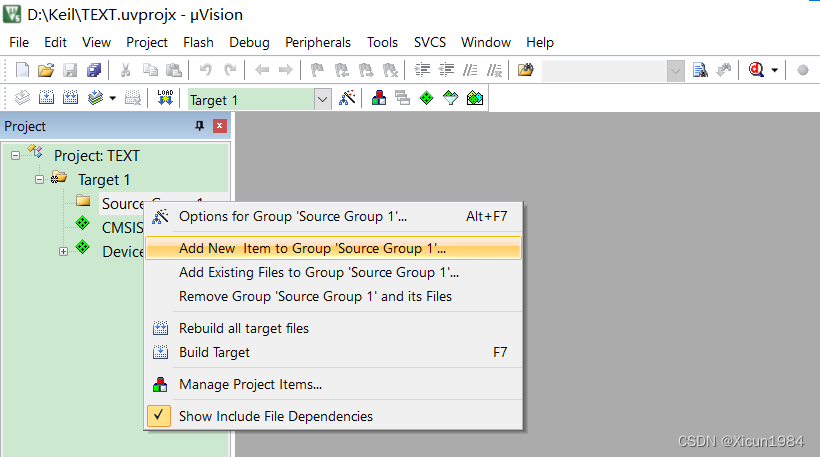Image resolution: width=820 pixels, height=457 pixels.
Task: Click the Indent selection icon
Action: point(422,70)
